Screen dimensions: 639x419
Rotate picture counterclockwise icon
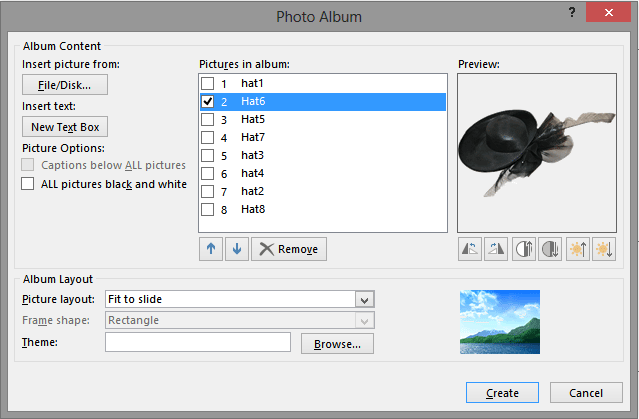tap(470, 249)
